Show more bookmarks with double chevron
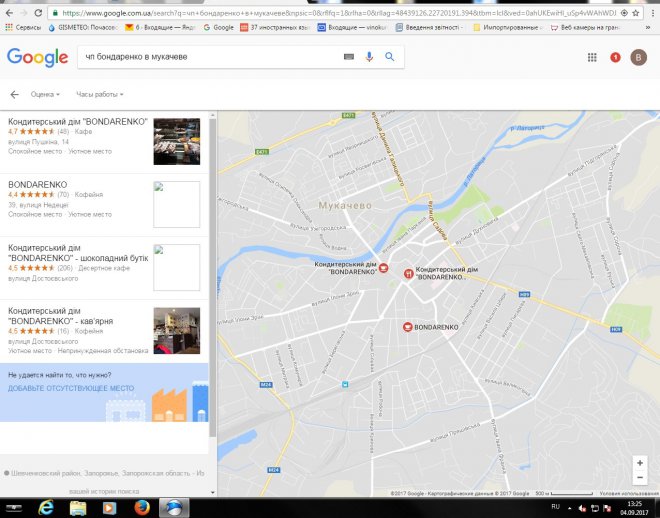660x518 pixels. coord(648,27)
